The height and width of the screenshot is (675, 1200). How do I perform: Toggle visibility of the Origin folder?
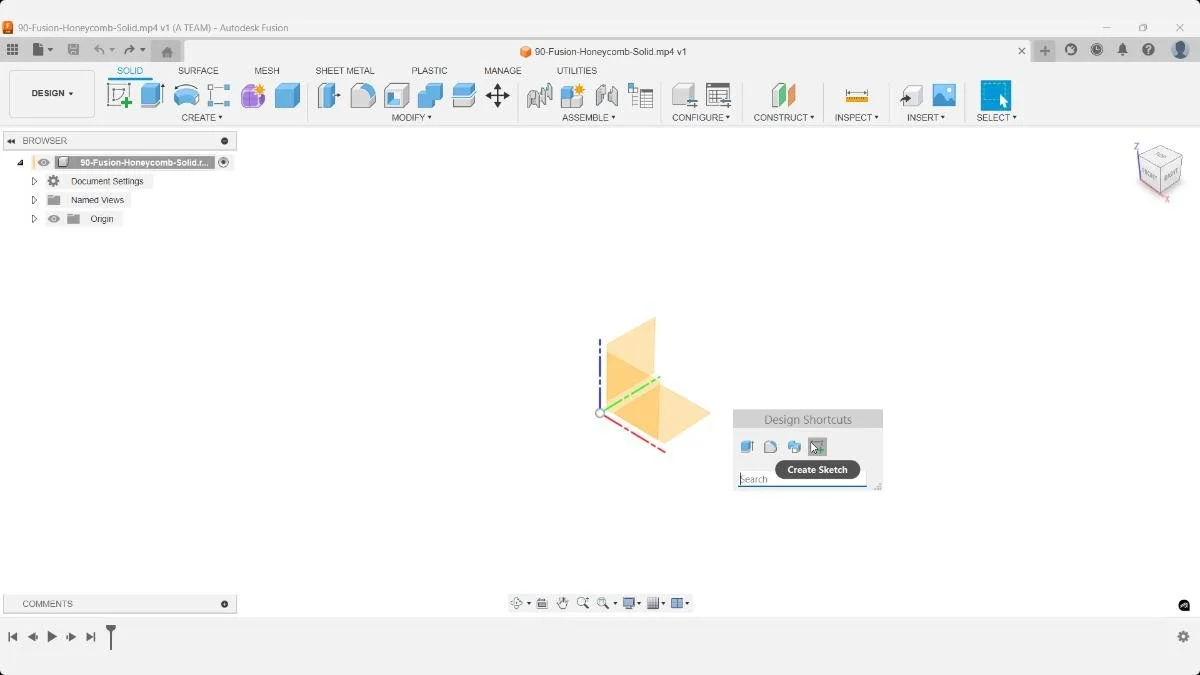point(54,218)
